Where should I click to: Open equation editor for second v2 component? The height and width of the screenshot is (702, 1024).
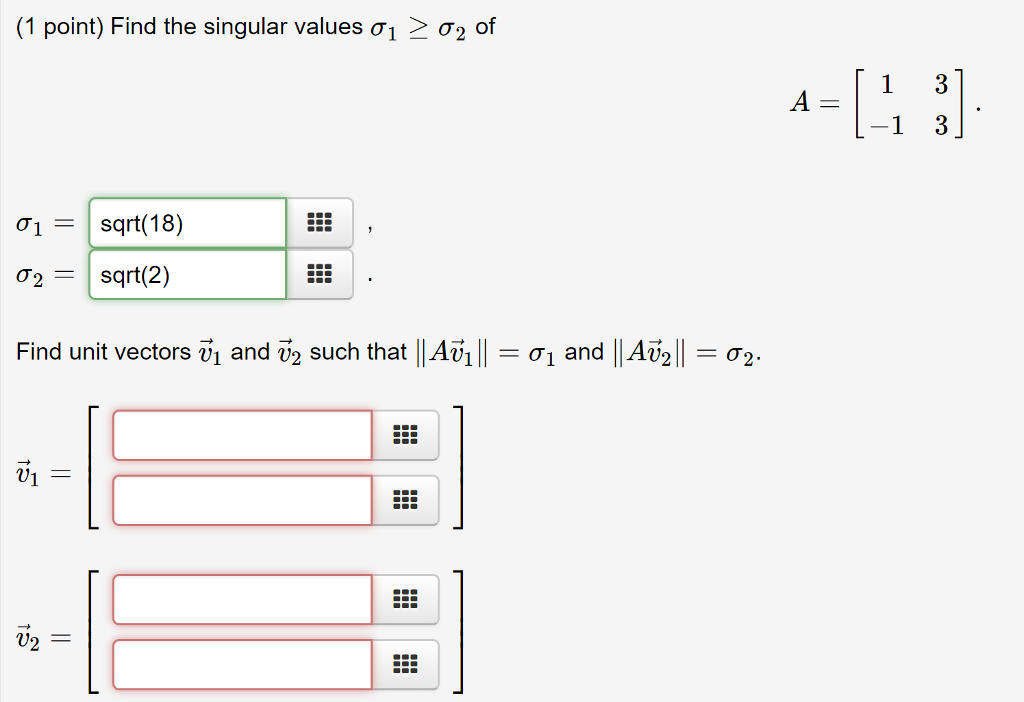tap(406, 664)
